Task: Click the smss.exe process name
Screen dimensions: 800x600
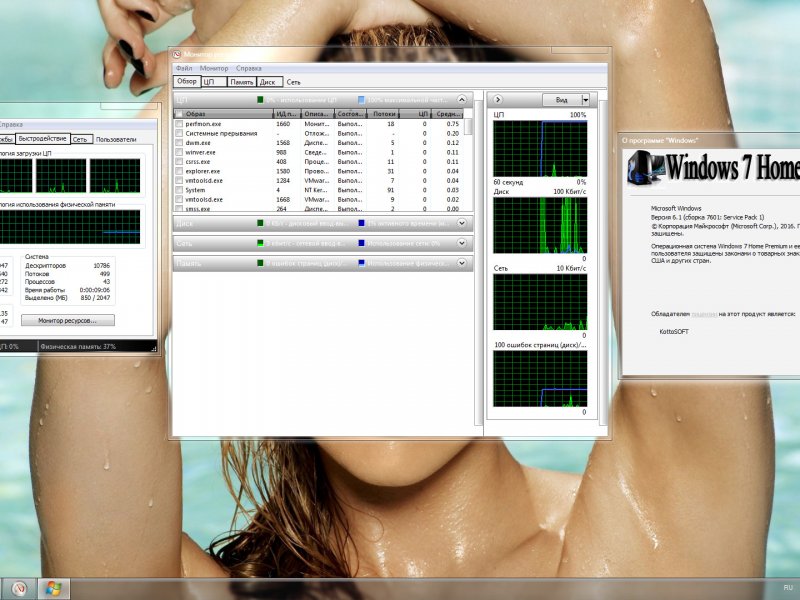Action: [x=197, y=209]
